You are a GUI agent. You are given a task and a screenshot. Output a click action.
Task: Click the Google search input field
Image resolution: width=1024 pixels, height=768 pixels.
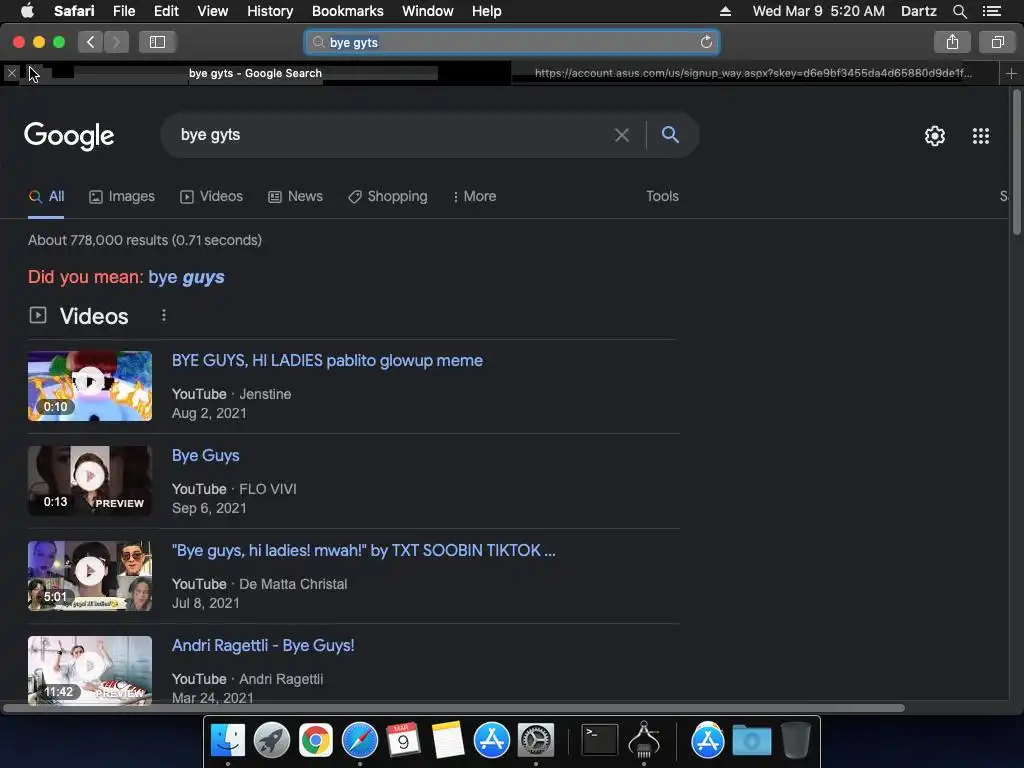coord(392,135)
